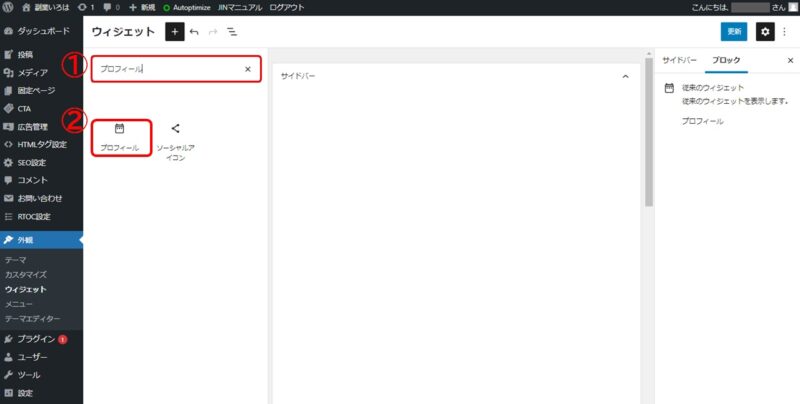
Task: Open the site home link 副業いろは
Action: click(x=46, y=7)
